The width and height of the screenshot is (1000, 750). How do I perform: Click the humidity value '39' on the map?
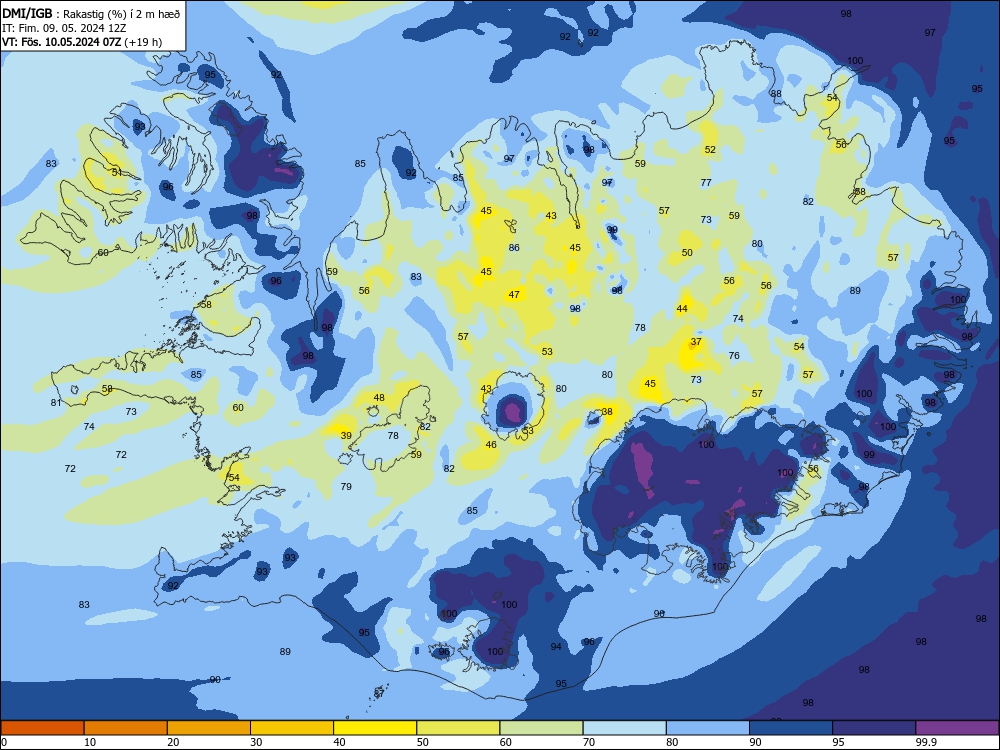click(x=346, y=436)
